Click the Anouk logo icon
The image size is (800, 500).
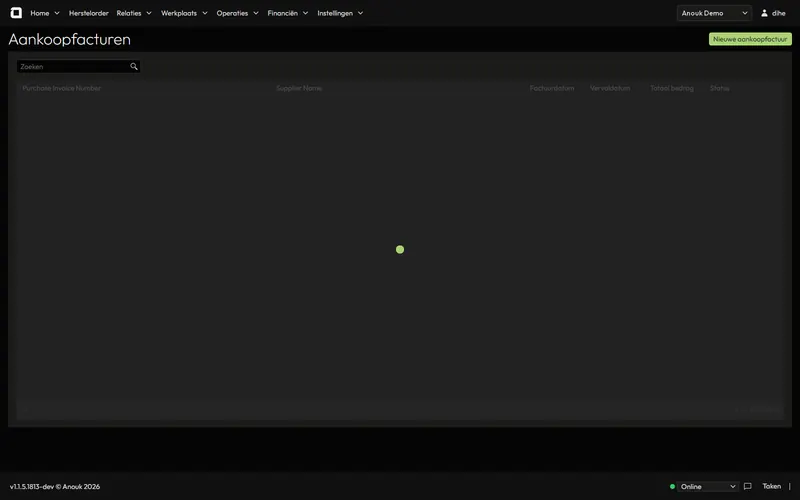coord(16,13)
